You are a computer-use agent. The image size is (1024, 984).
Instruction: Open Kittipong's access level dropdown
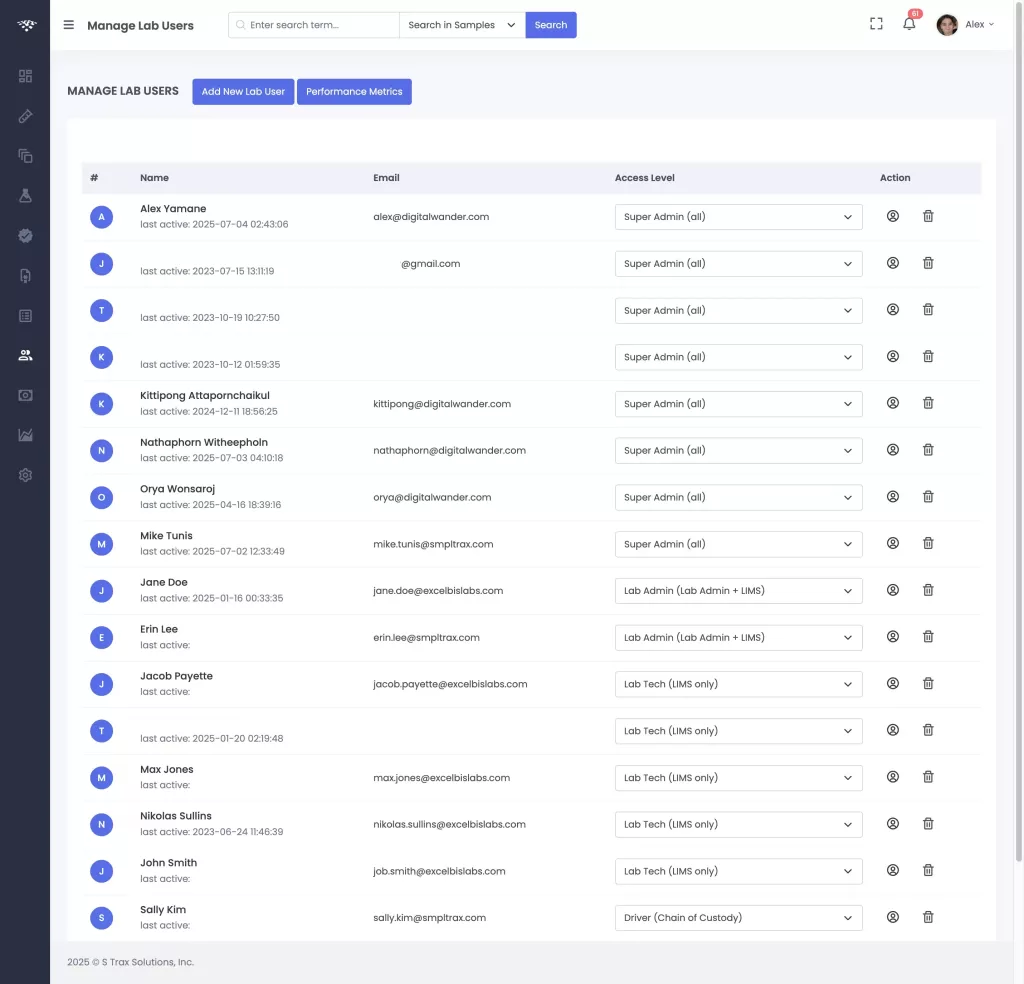click(738, 404)
